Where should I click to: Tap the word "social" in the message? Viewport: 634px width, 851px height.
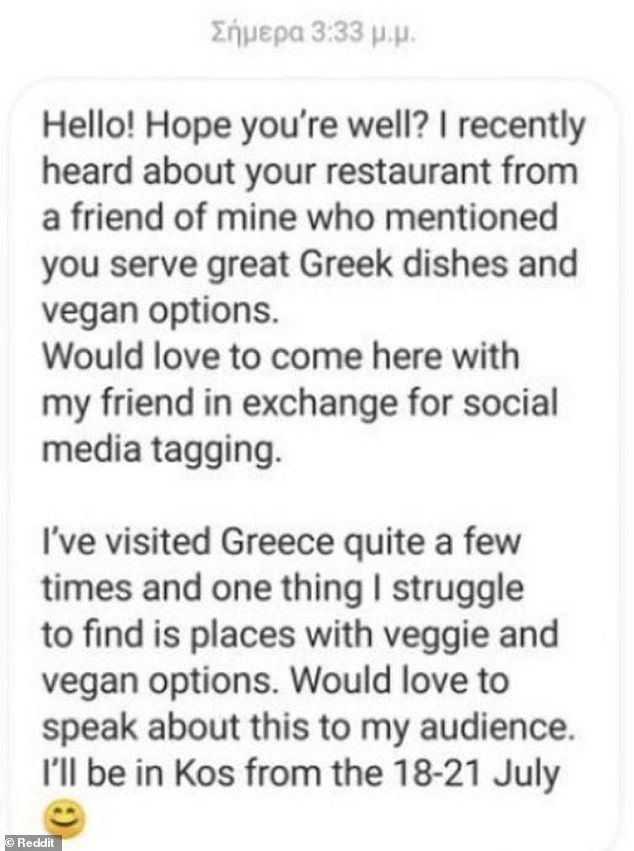click(x=510, y=403)
